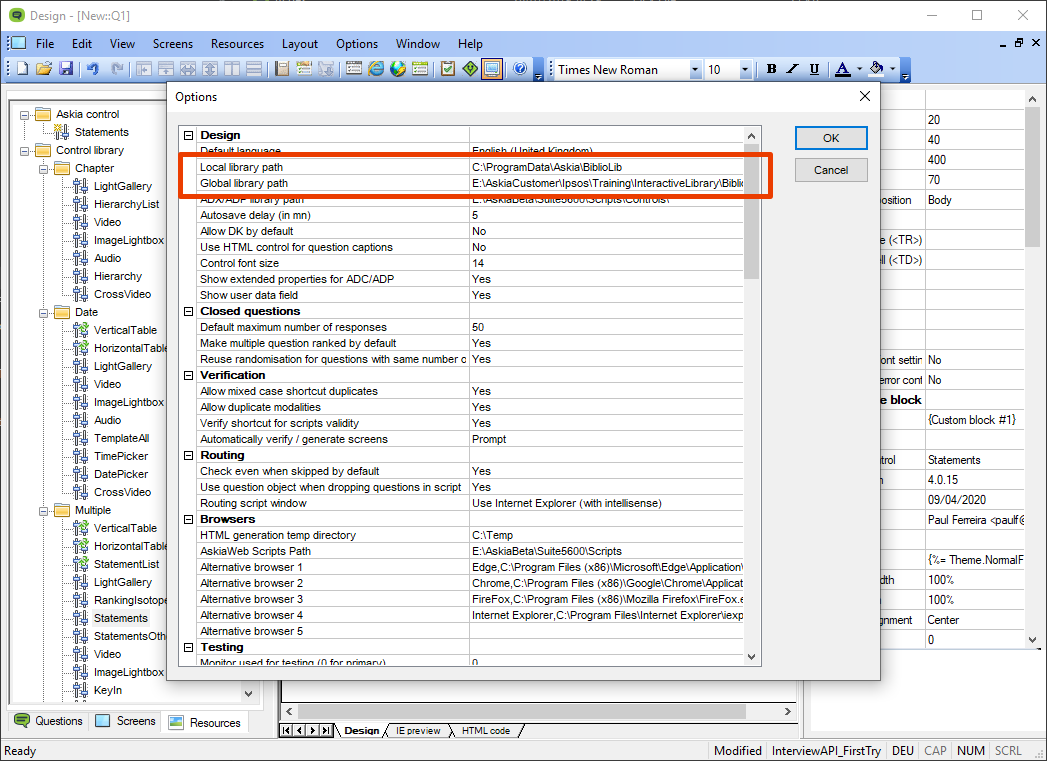Collapse the Control library tree node
Viewport: 1047px width, 761px height.
tap(25, 151)
